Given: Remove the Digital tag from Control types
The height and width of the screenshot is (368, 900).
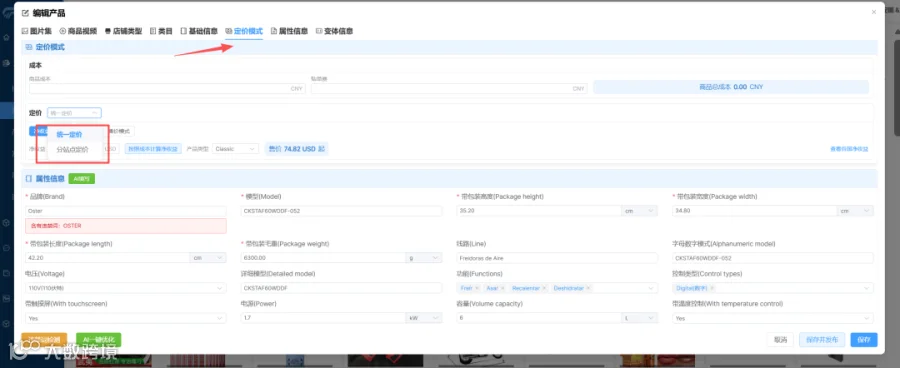Looking at the screenshot, I should click(x=712, y=288).
